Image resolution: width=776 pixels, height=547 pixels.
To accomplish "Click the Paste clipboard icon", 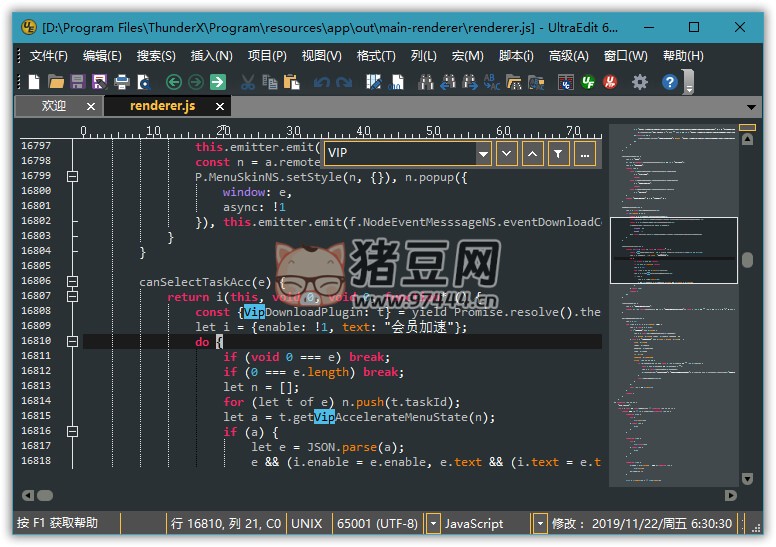I will (x=292, y=82).
